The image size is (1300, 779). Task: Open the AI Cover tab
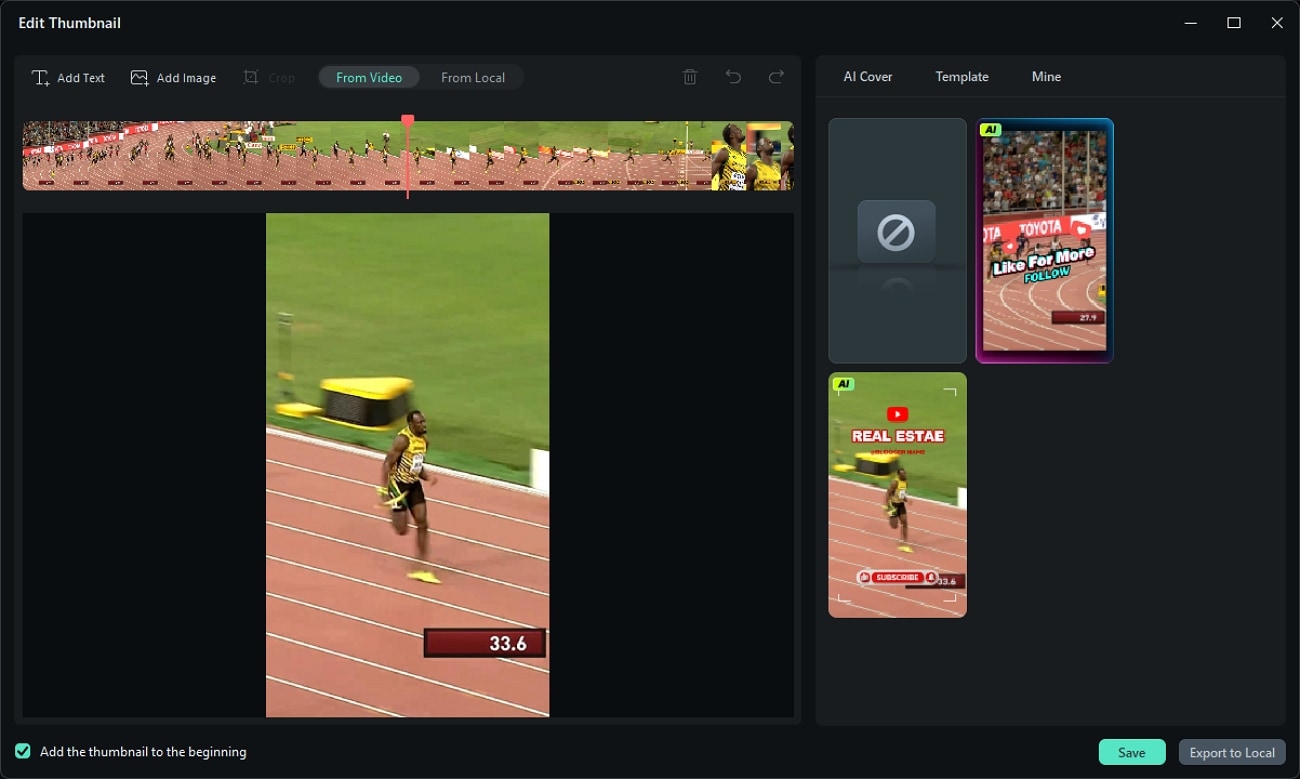click(x=868, y=77)
